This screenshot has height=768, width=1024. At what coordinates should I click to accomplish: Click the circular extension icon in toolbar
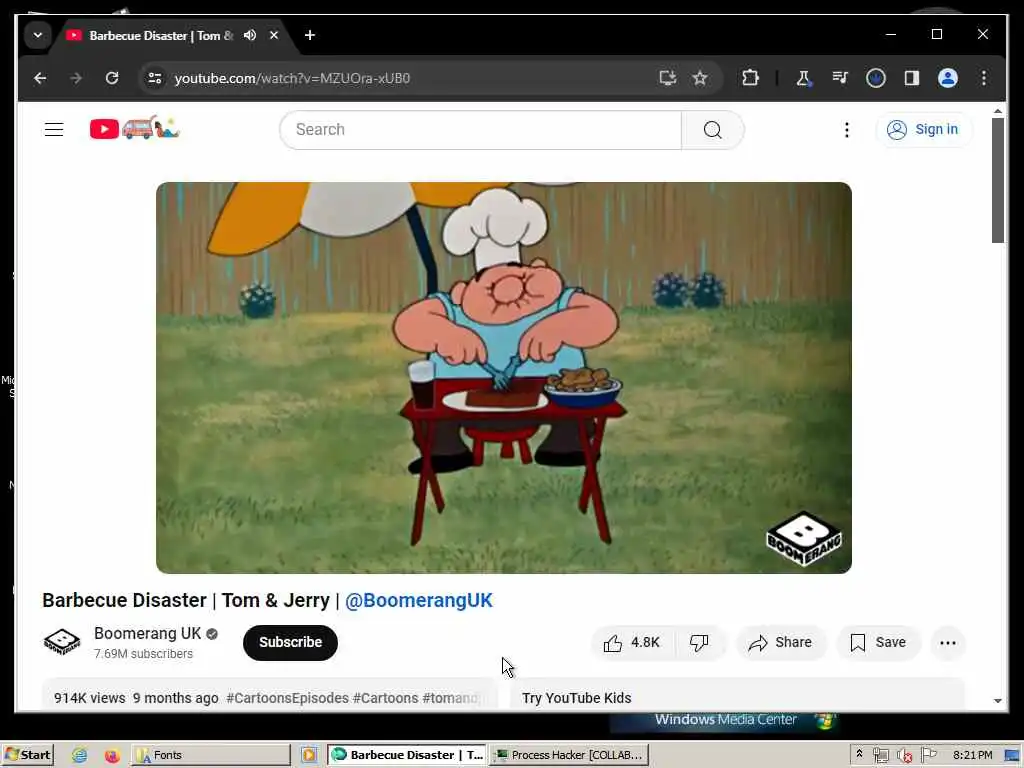(x=876, y=78)
